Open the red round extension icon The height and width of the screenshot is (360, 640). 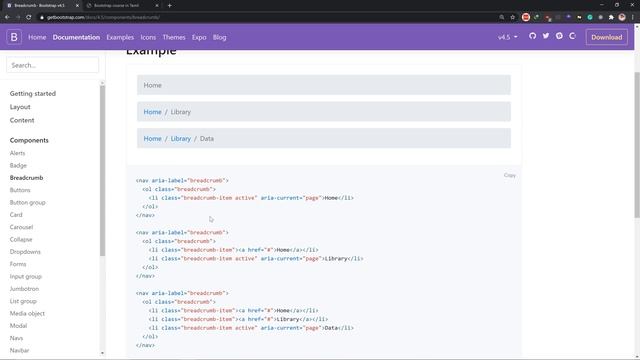click(x=526, y=17)
